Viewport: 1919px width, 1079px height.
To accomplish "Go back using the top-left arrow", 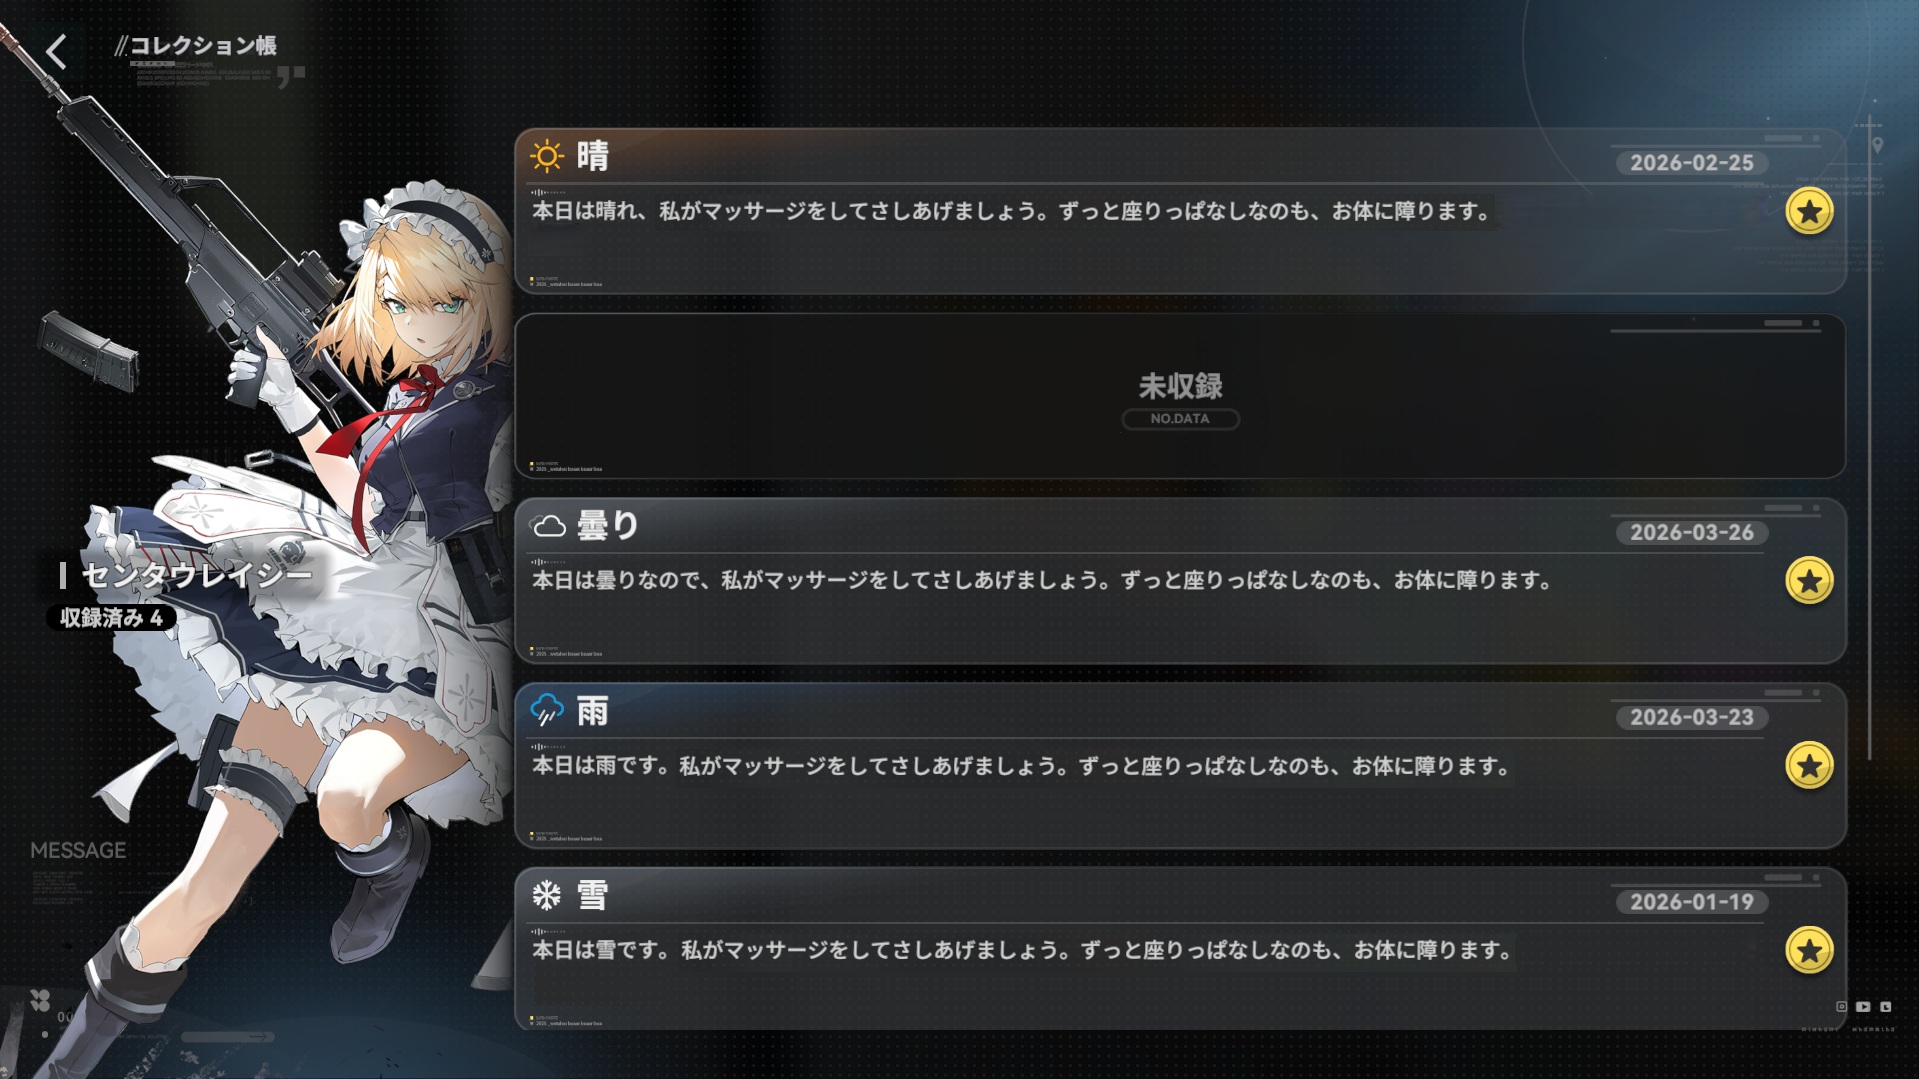I will pos(57,51).
